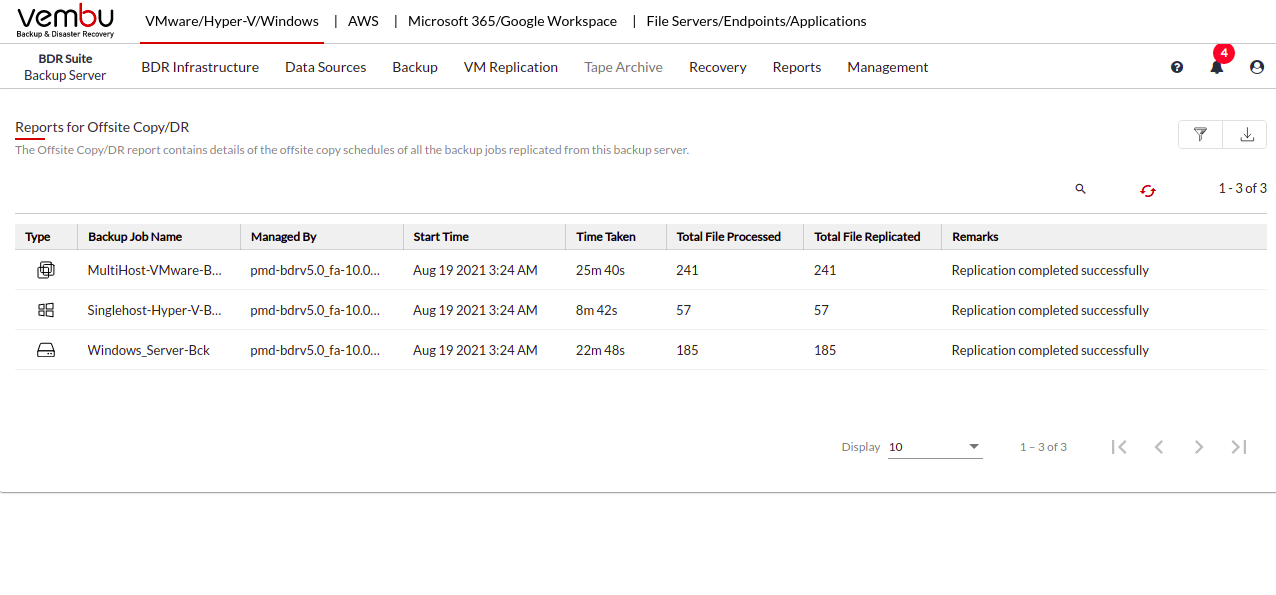Click the 8m 42s time taken value
This screenshot has height=595, width=1276.
click(597, 310)
